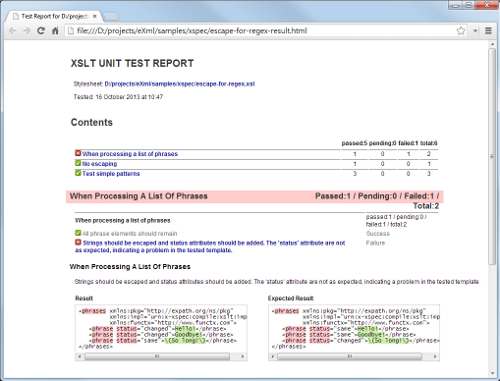
Task: Click 'All phrase elements should remain' text
Action: pyautogui.click(x=130, y=234)
